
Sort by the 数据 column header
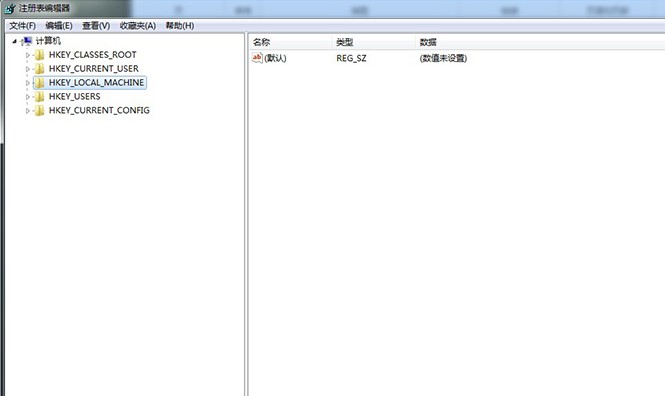coord(540,42)
